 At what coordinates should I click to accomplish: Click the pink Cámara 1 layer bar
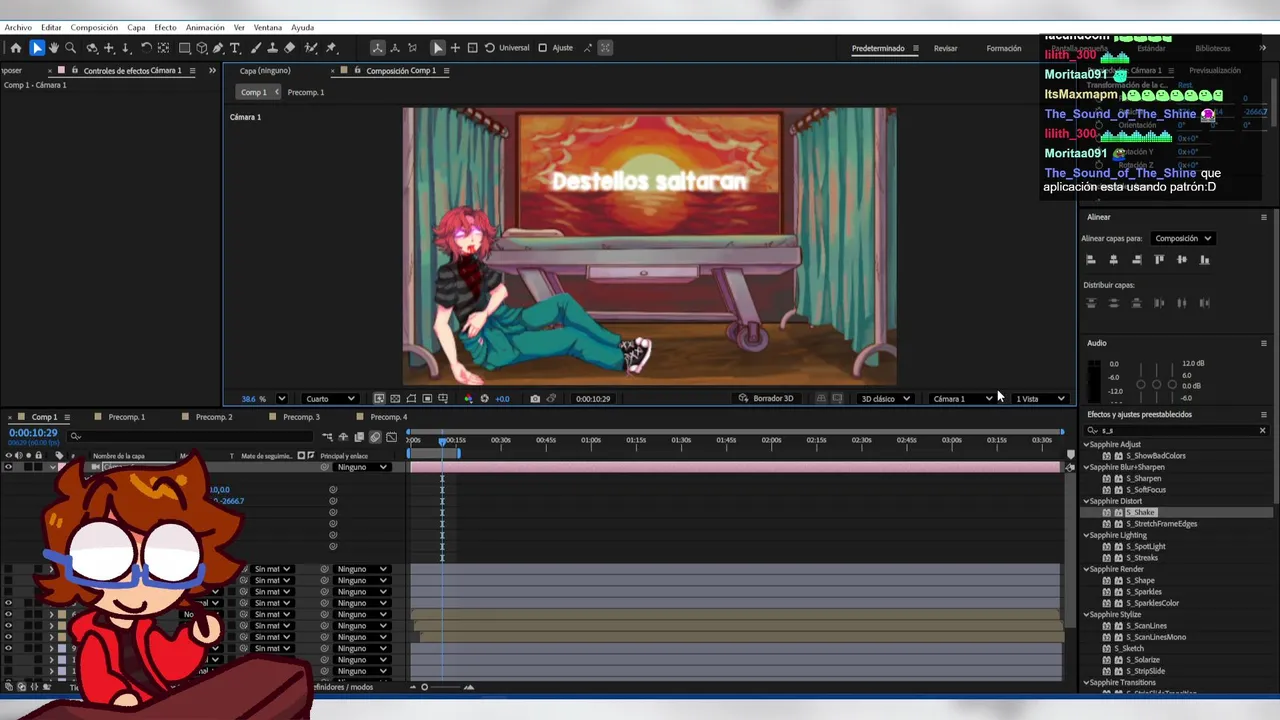pyautogui.click(x=735, y=467)
